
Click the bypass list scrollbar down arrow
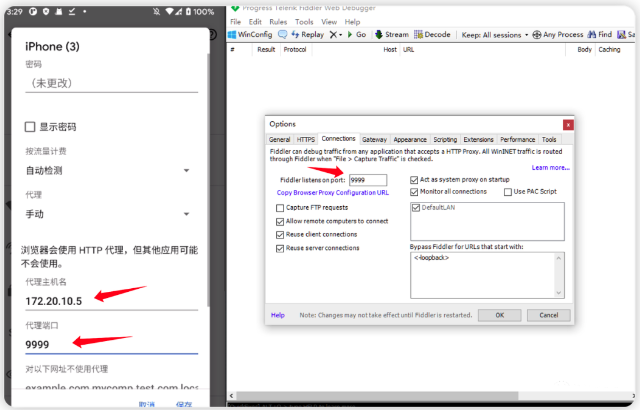(x=559, y=293)
